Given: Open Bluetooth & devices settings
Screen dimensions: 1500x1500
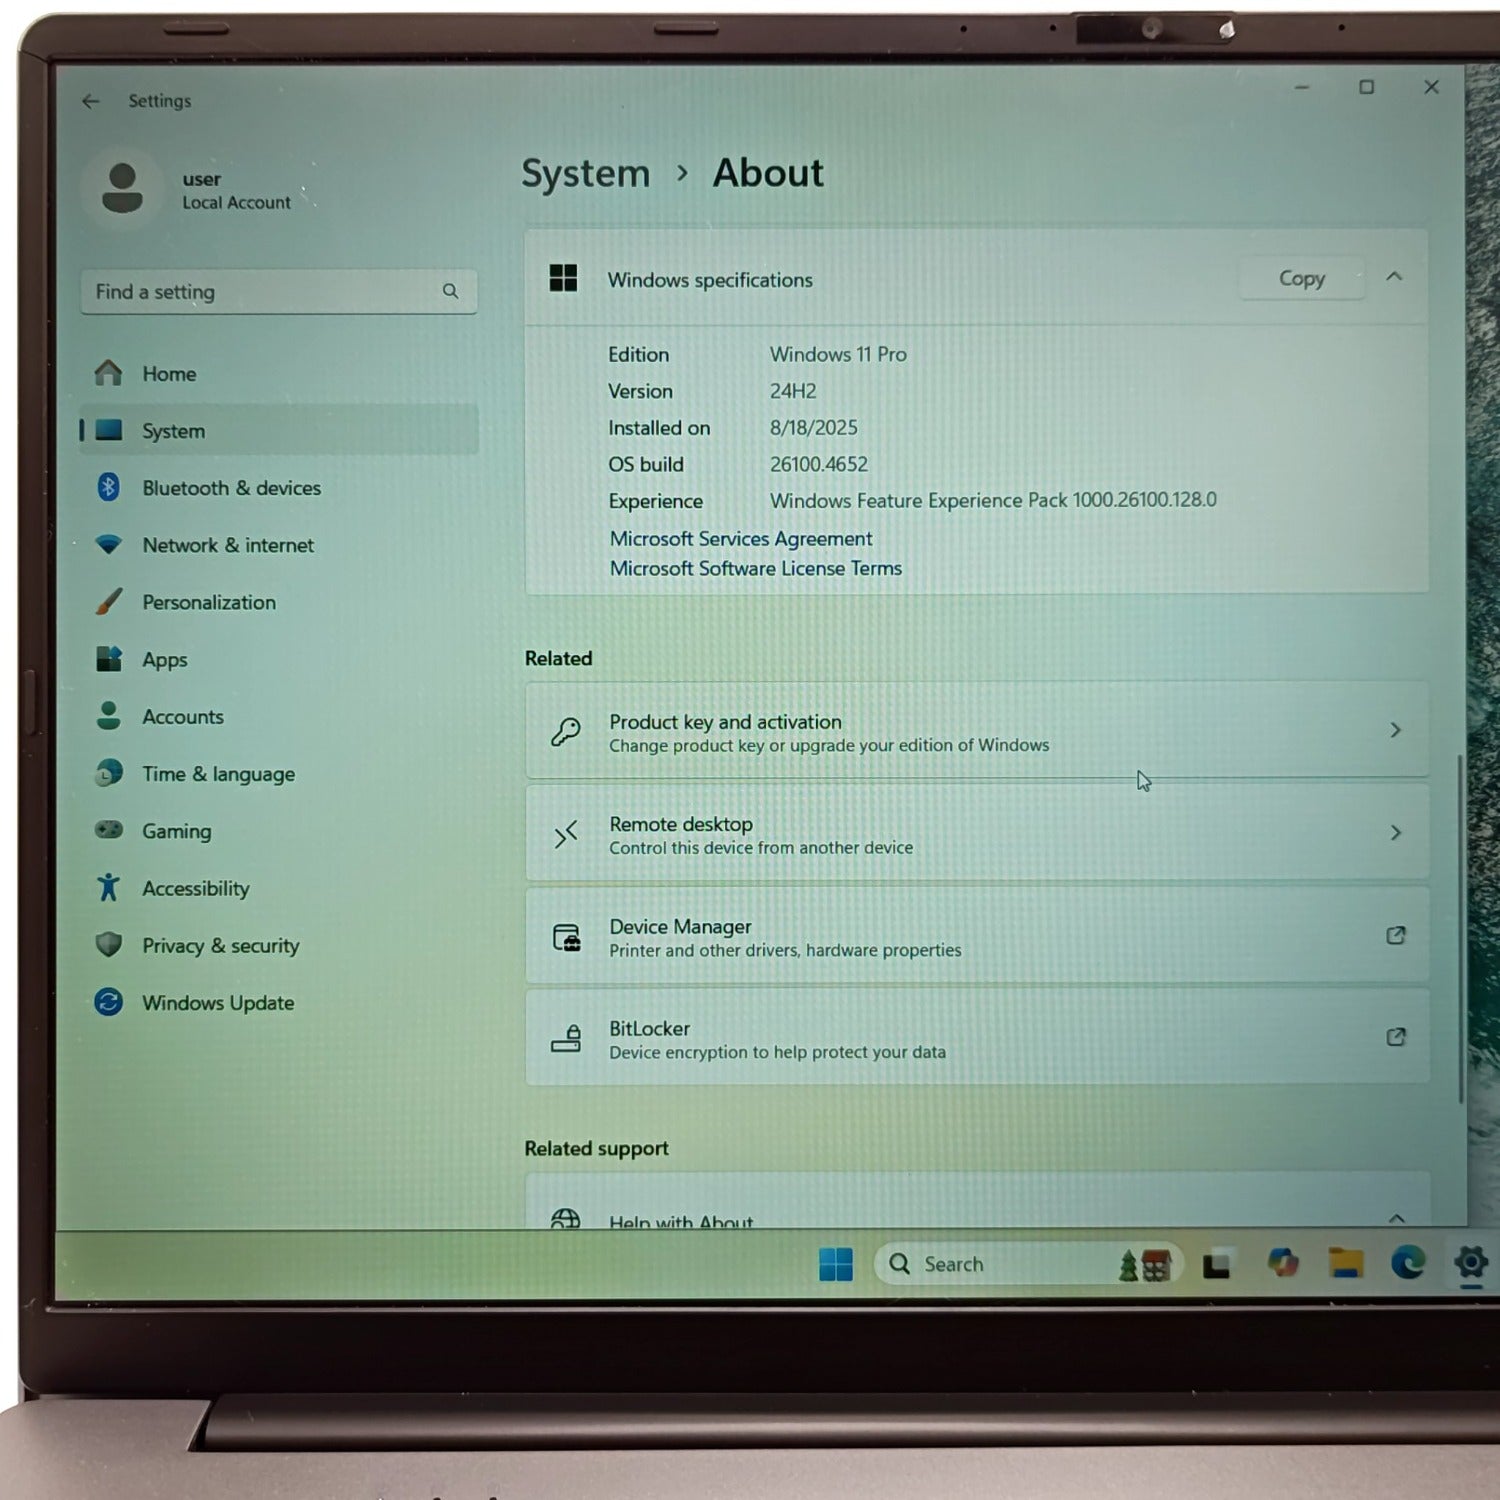Looking at the screenshot, I should coord(231,488).
